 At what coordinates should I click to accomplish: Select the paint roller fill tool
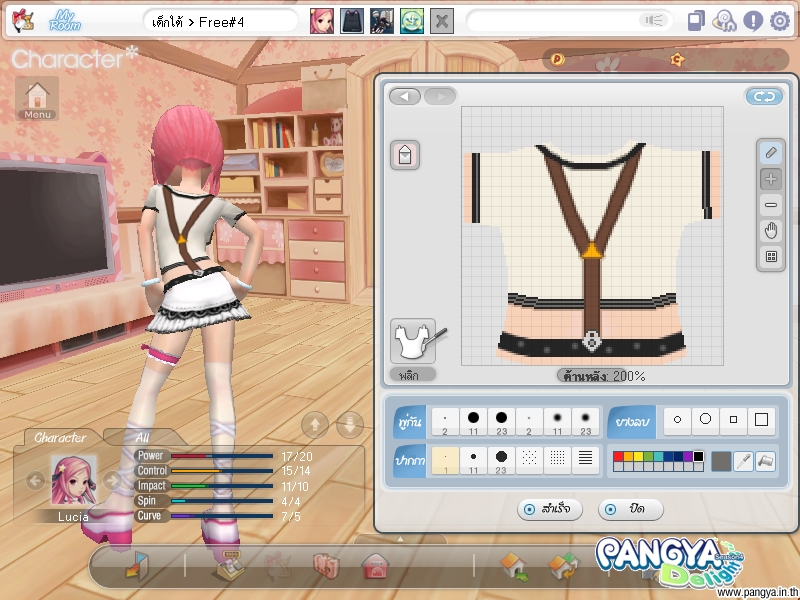(765, 461)
